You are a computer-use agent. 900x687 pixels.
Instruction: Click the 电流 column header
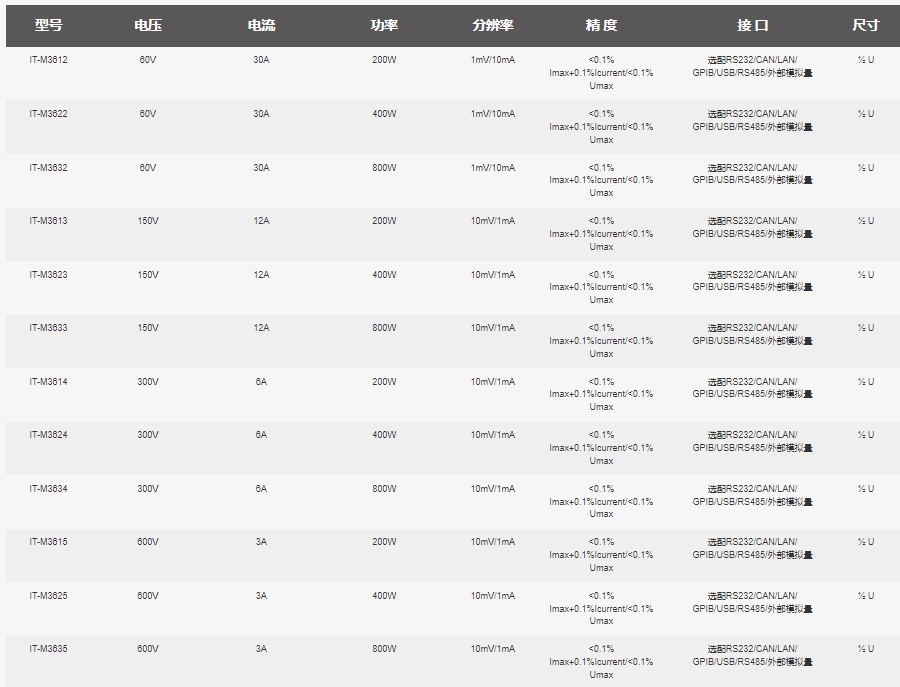pyautogui.click(x=261, y=25)
